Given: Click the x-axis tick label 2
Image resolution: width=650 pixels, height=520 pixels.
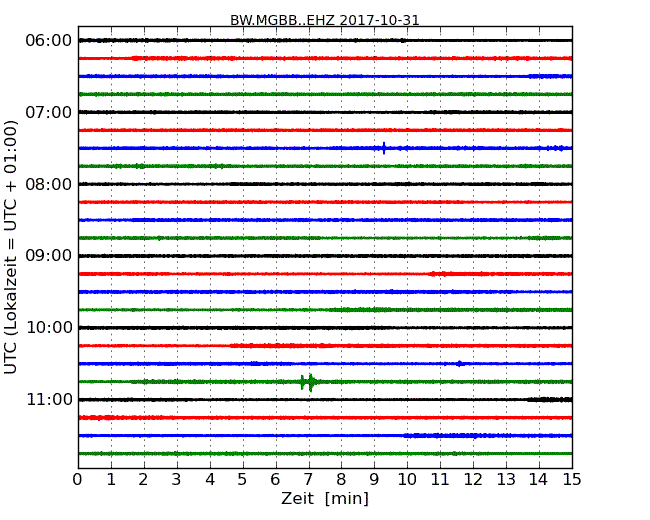Looking at the screenshot, I should point(143,480).
